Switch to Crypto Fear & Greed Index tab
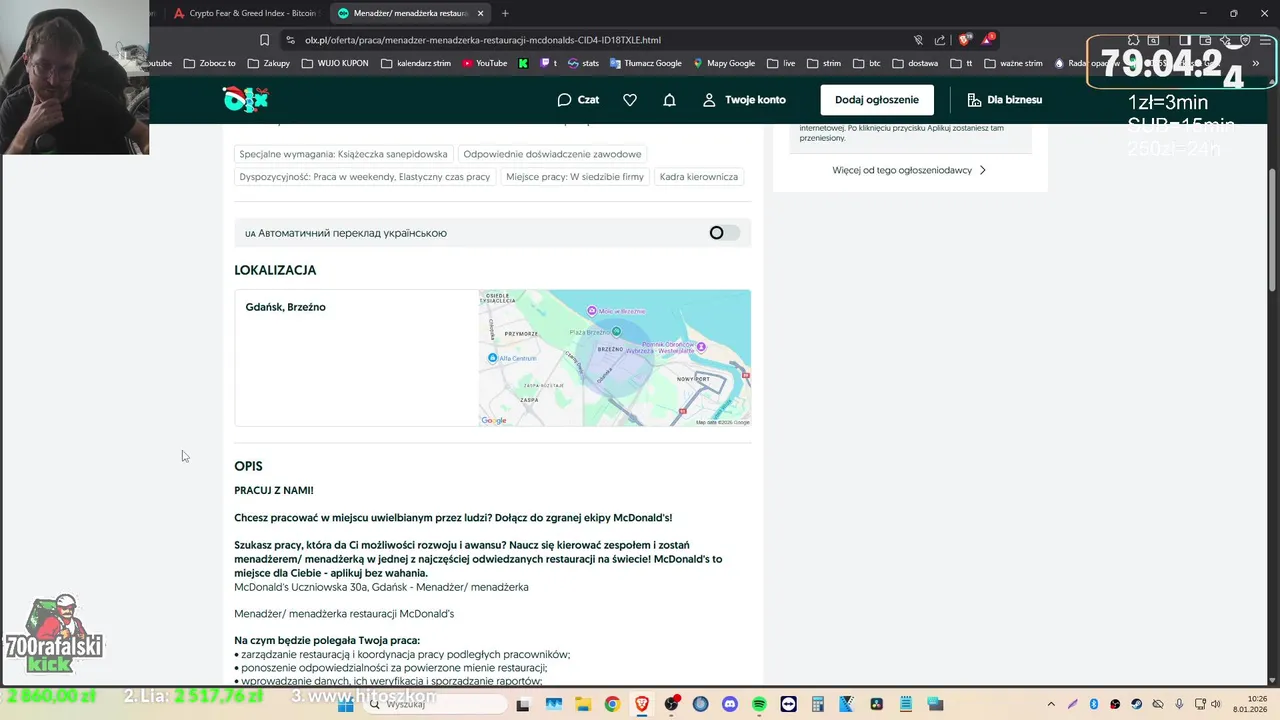This screenshot has height=720, width=1280. pyautogui.click(x=245, y=13)
